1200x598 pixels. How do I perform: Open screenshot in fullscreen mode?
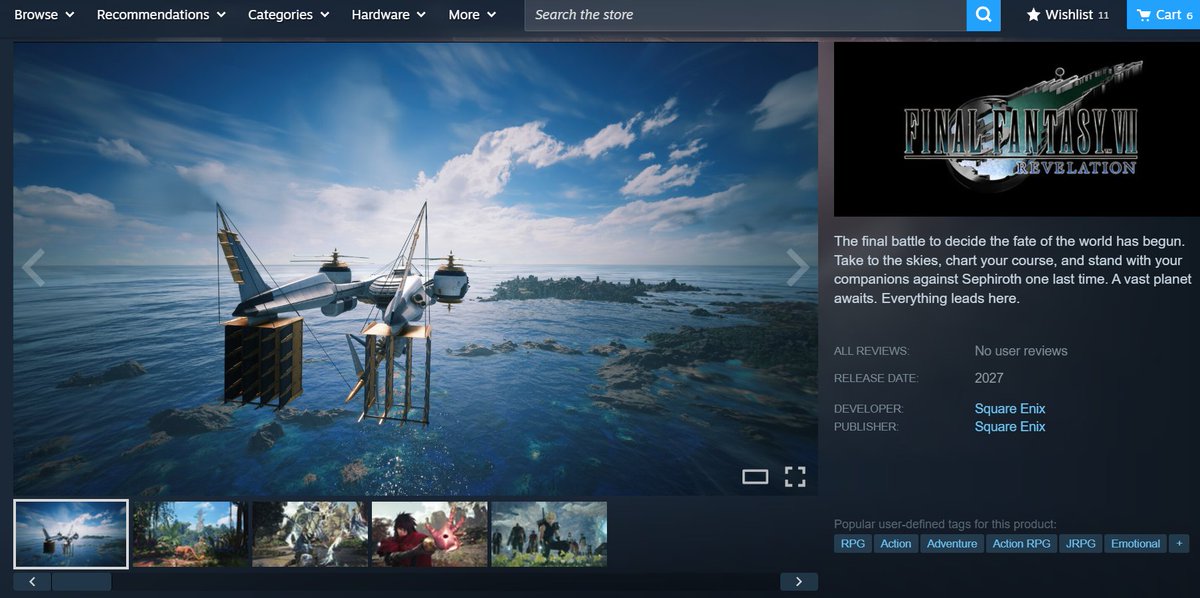pyautogui.click(x=795, y=477)
